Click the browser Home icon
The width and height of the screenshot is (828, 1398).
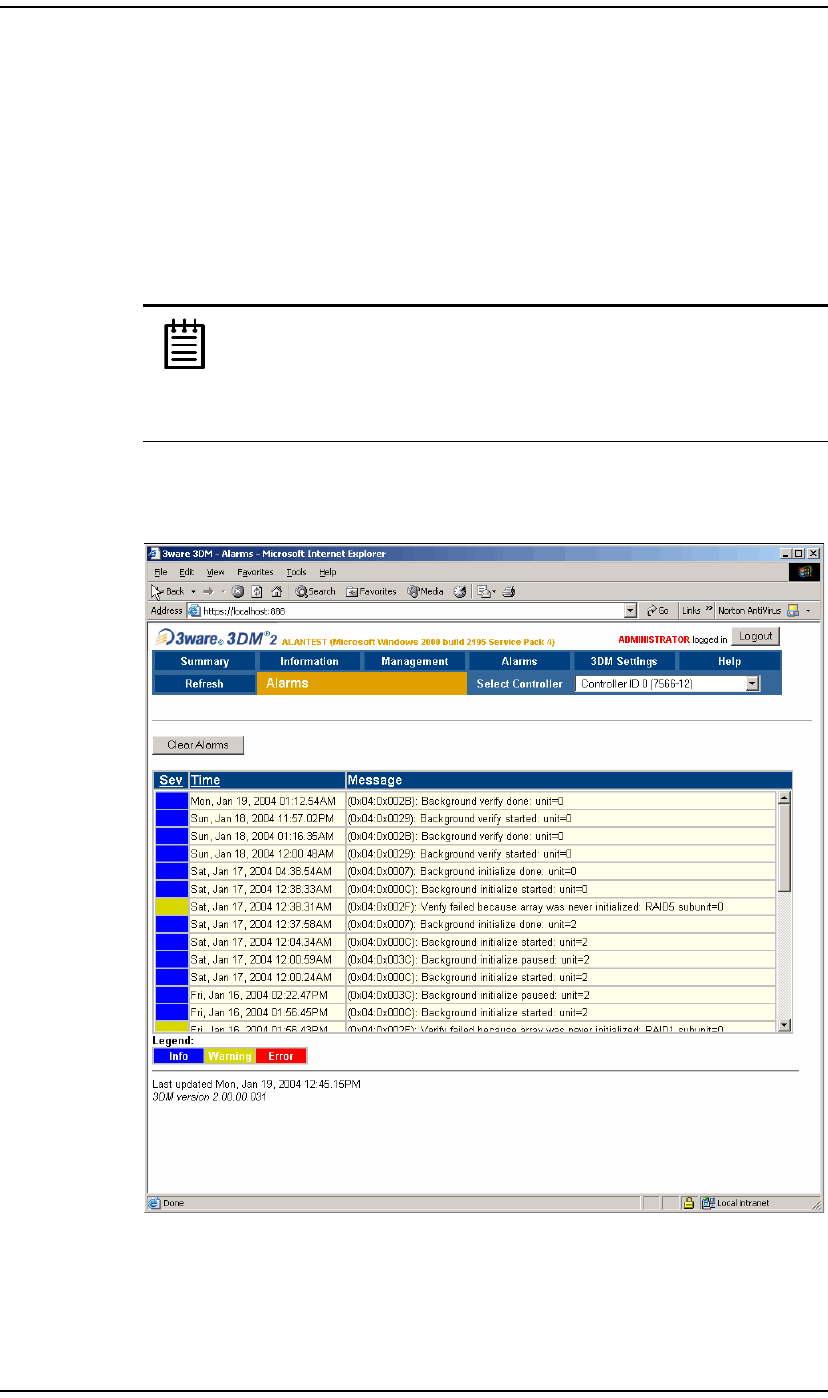[x=276, y=591]
